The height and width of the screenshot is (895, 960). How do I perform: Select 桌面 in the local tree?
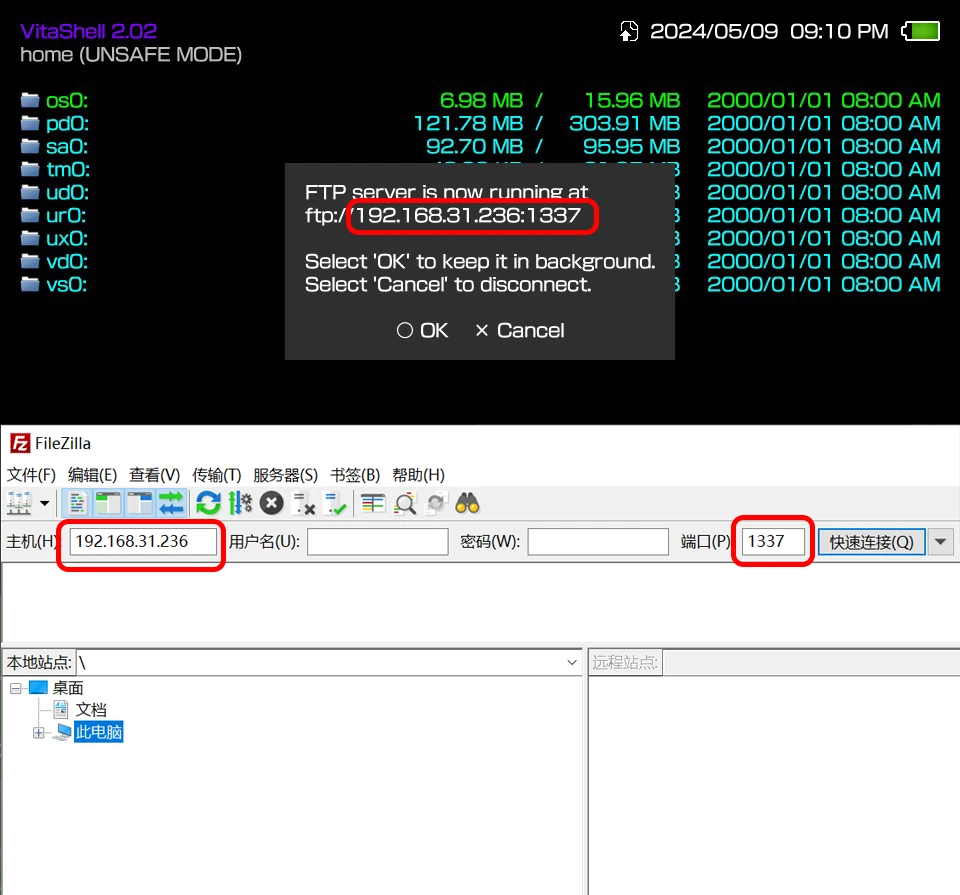[x=67, y=688]
